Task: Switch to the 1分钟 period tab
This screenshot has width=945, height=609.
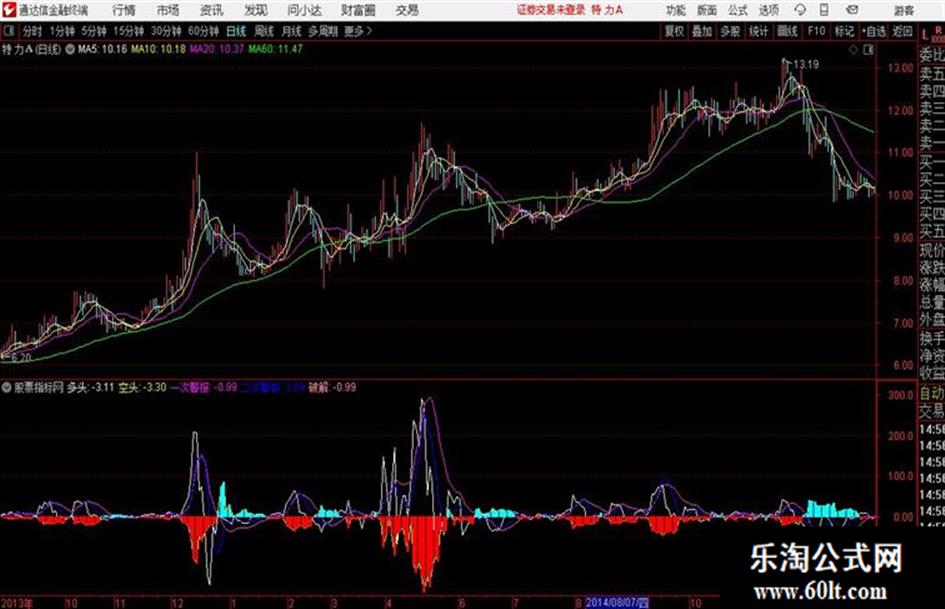Action: coord(62,31)
